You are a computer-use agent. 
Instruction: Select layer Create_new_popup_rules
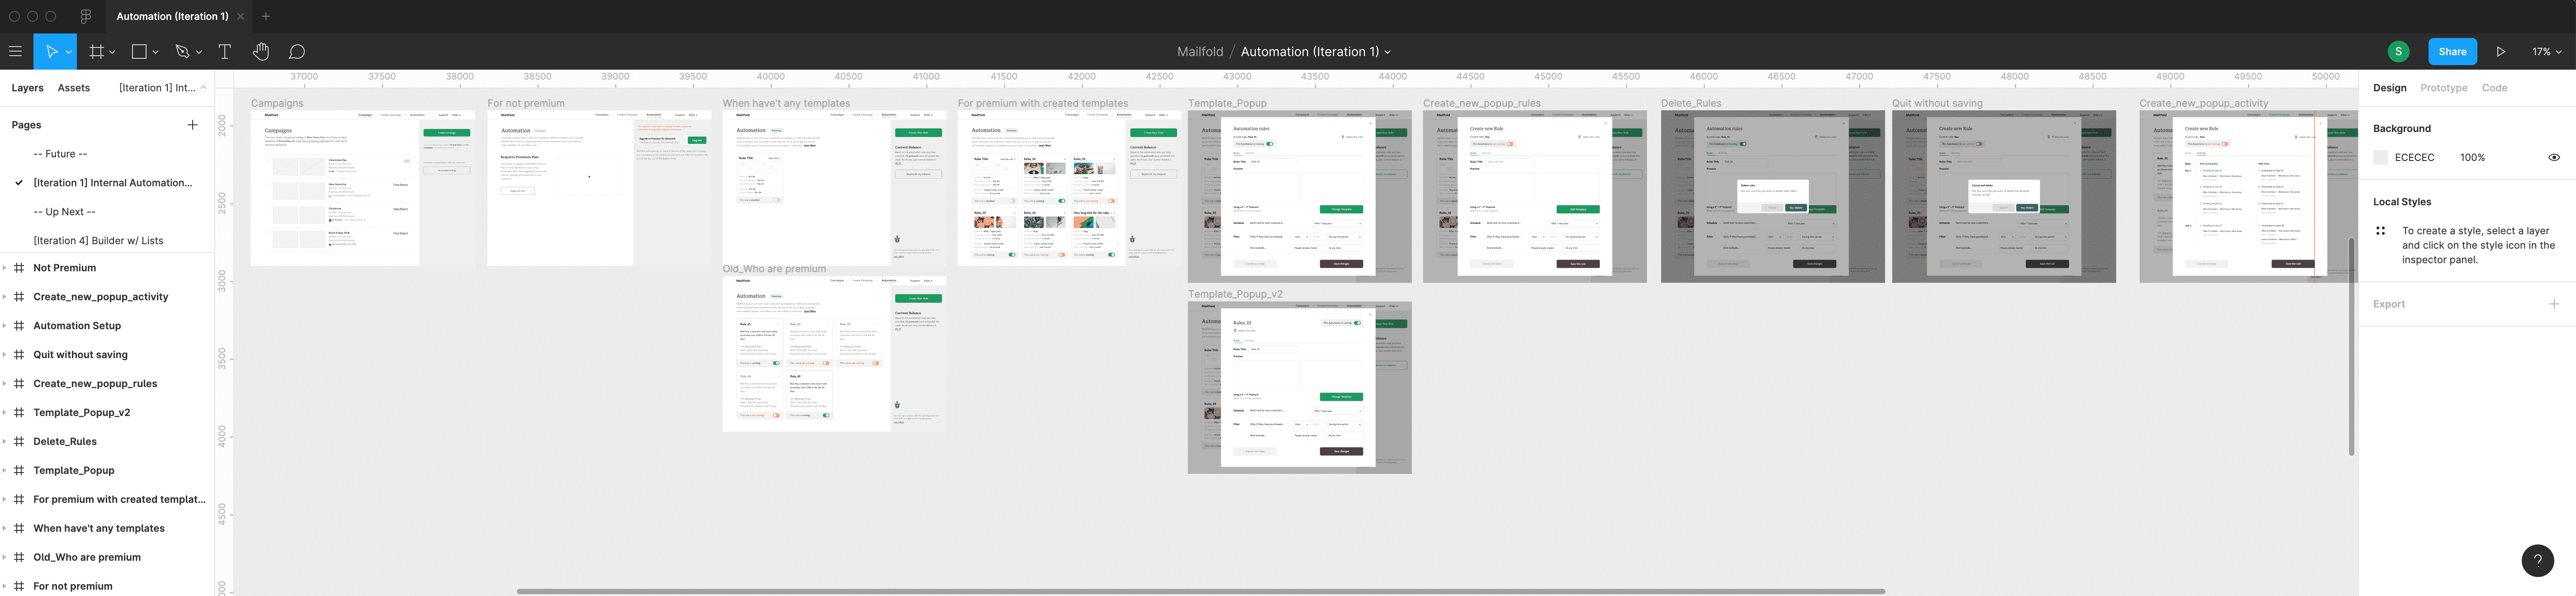(x=95, y=384)
